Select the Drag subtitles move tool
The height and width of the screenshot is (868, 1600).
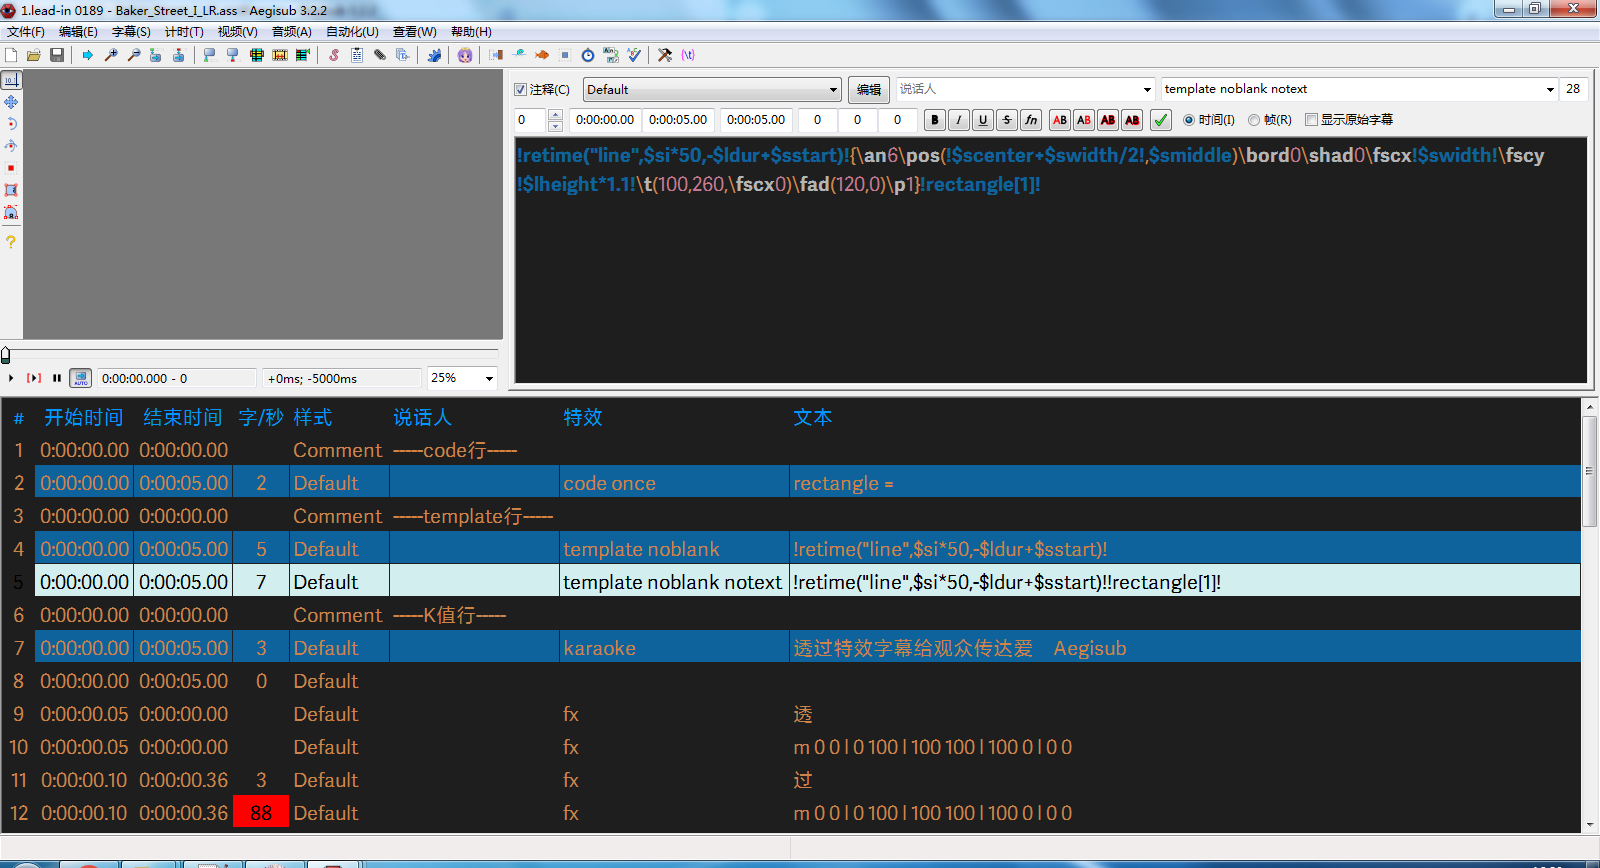[11, 102]
